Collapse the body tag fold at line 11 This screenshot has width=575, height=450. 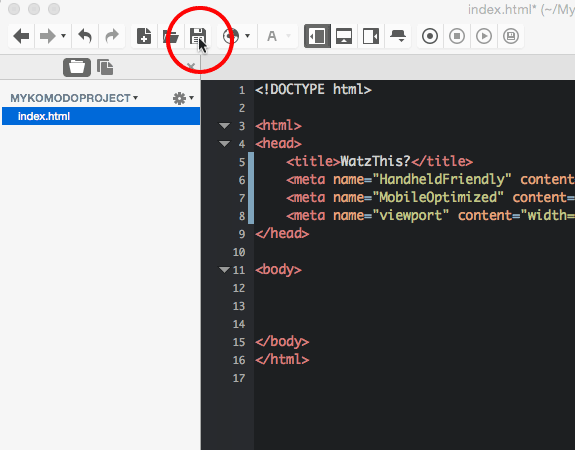click(x=224, y=270)
